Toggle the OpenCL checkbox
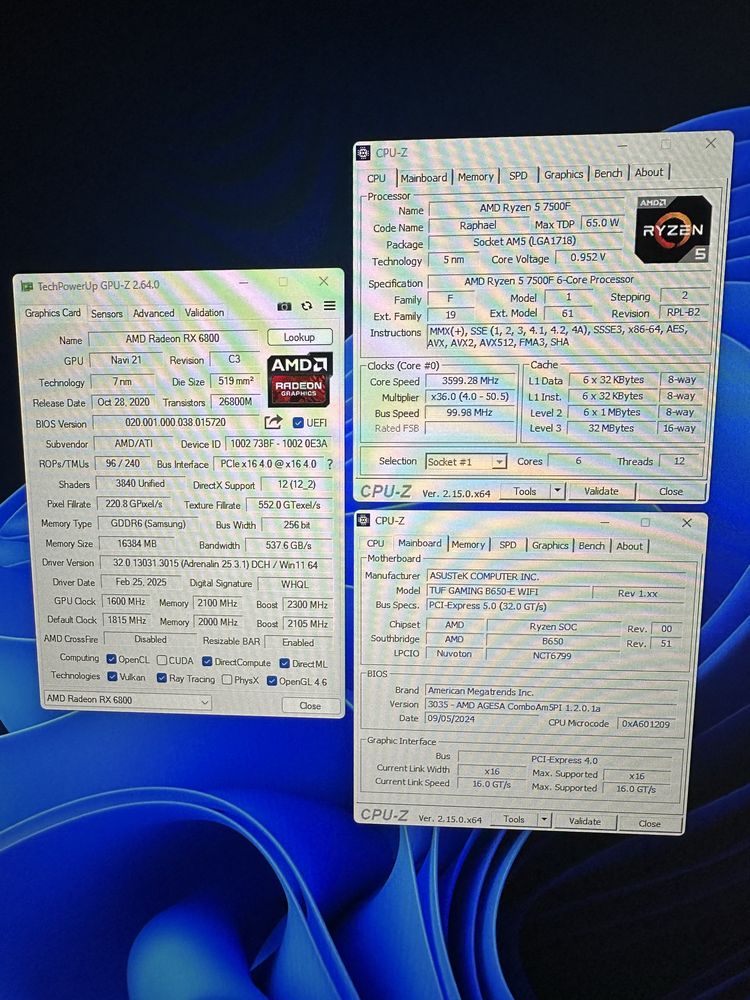The image size is (750, 1000). [x=112, y=659]
